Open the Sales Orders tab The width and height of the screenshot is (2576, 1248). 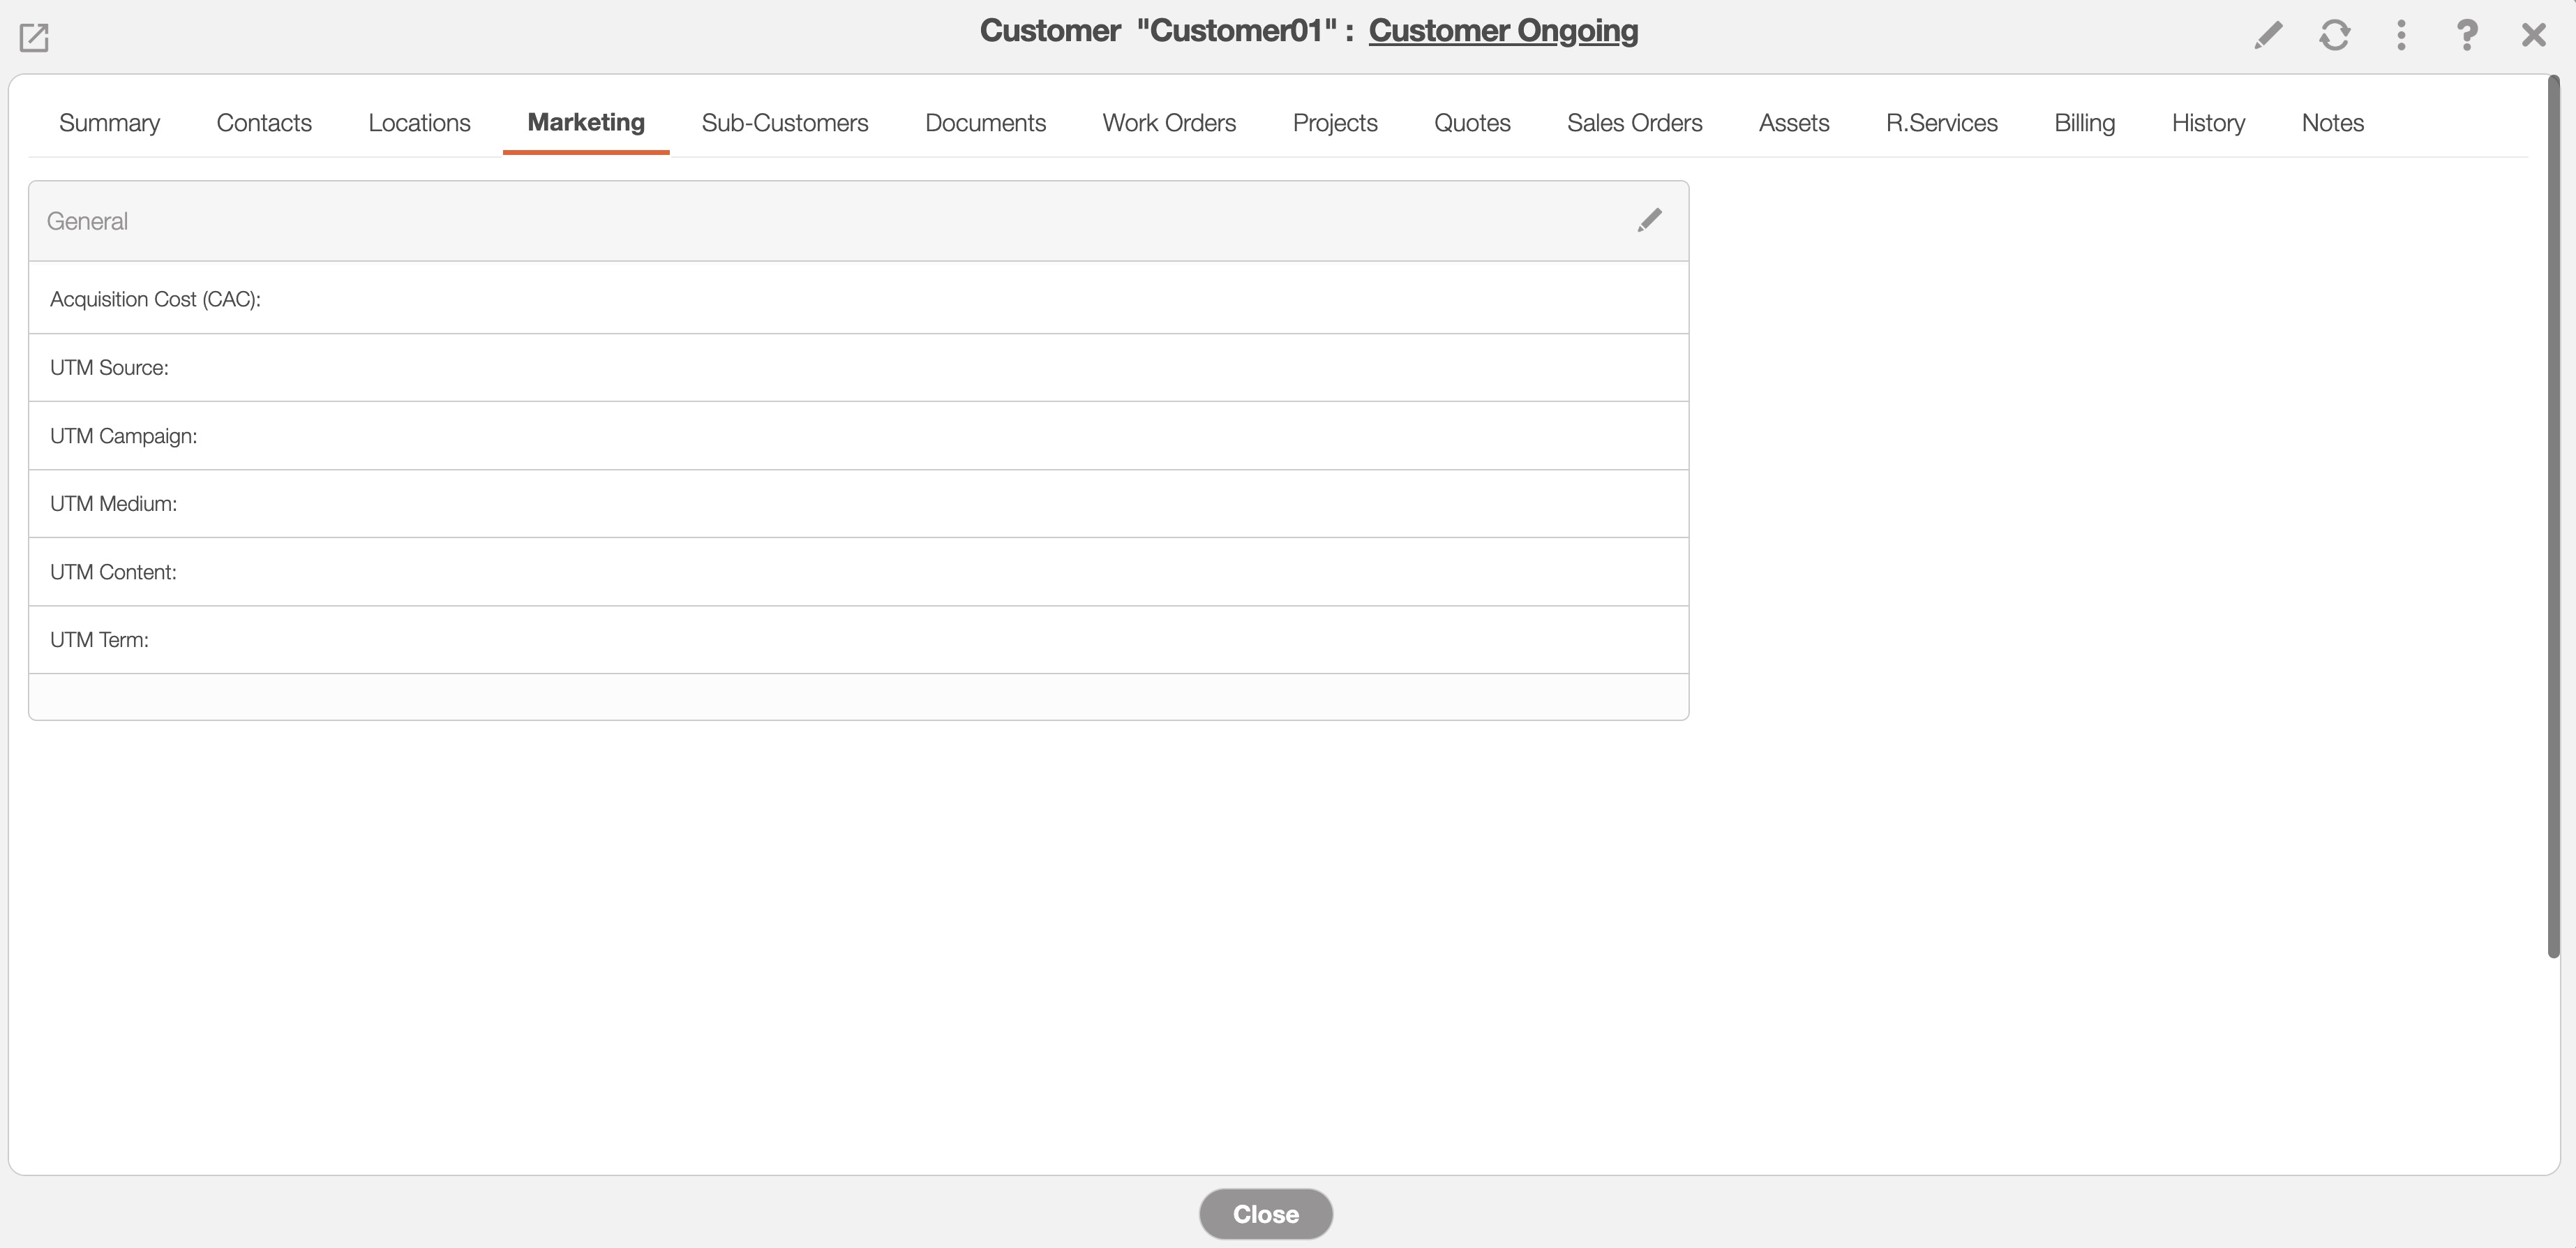point(1634,123)
